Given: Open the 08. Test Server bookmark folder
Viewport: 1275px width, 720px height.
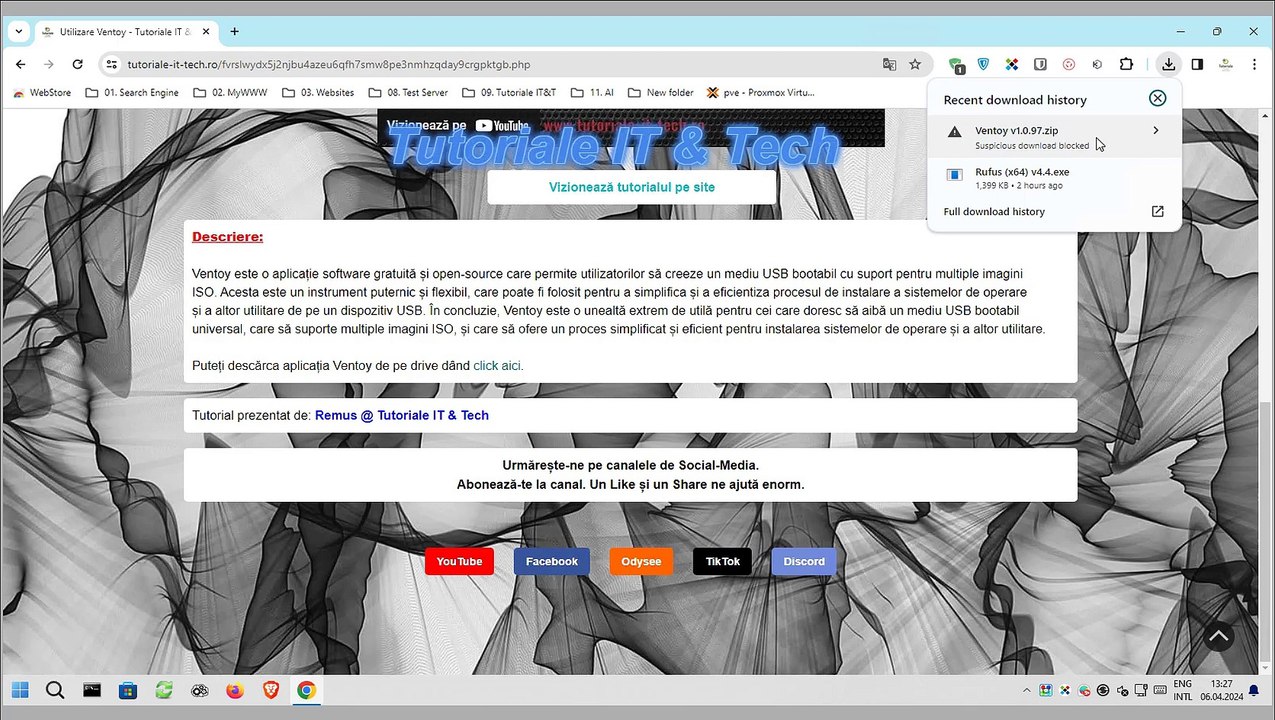Looking at the screenshot, I should click(408, 93).
